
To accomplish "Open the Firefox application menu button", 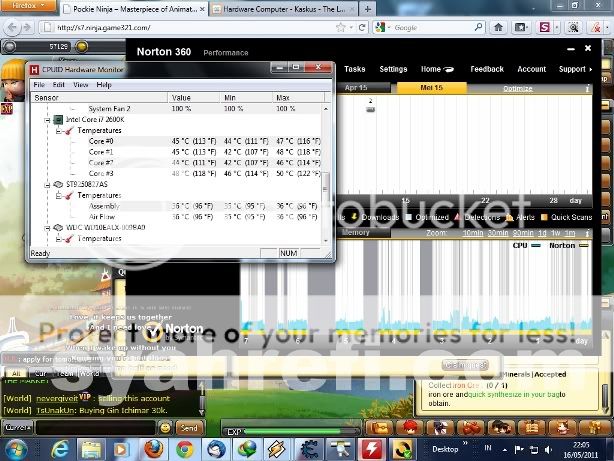I will pyautogui.click(x=27, y=5).
